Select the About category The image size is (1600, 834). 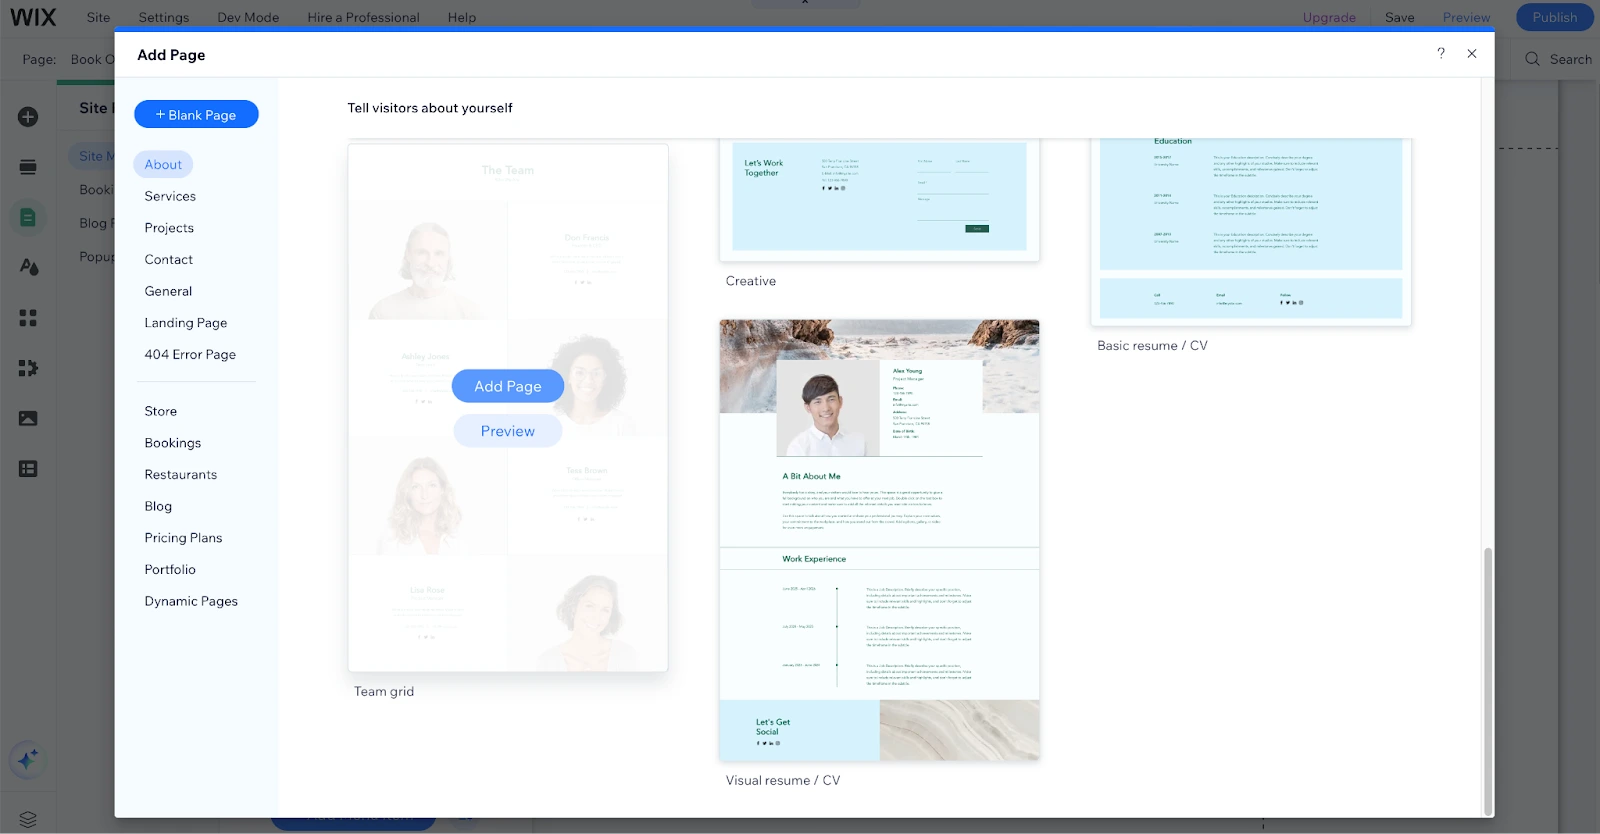tap(163, 165)
